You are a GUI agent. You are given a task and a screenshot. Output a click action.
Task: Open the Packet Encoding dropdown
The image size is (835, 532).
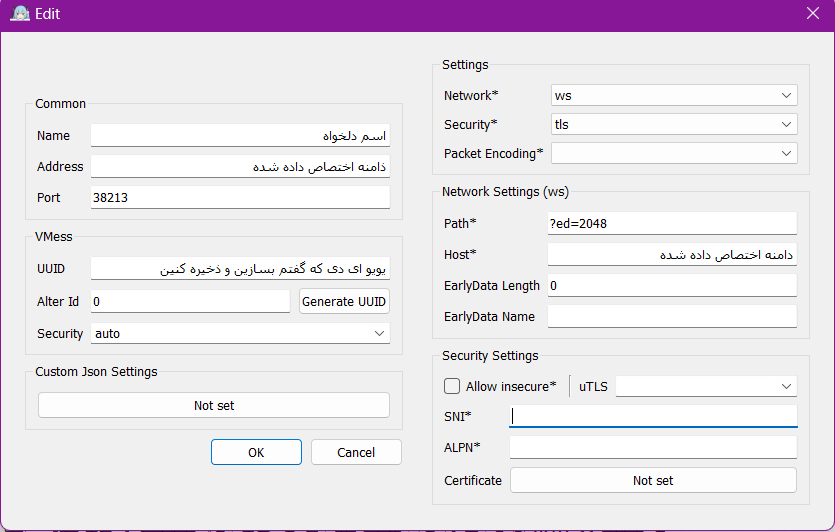pyautogui.click(x=673, y=154)
